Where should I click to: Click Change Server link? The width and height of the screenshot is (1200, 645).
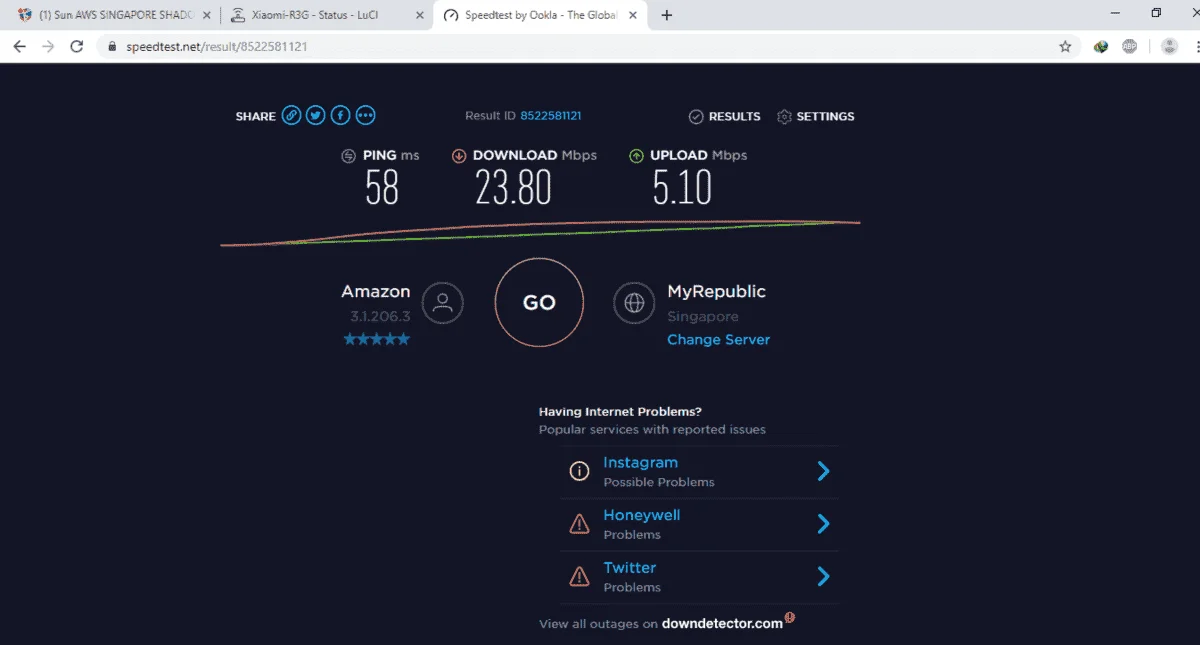click(719, 340)
